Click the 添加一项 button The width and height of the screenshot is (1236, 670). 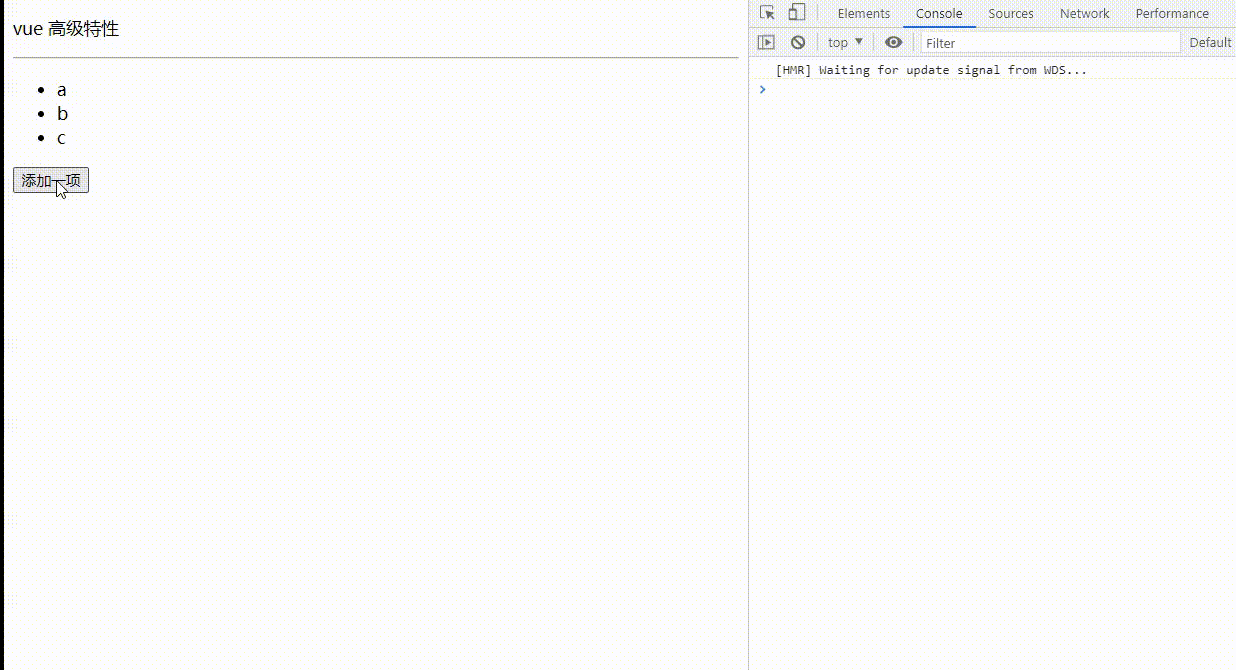(x=51, y=180)
